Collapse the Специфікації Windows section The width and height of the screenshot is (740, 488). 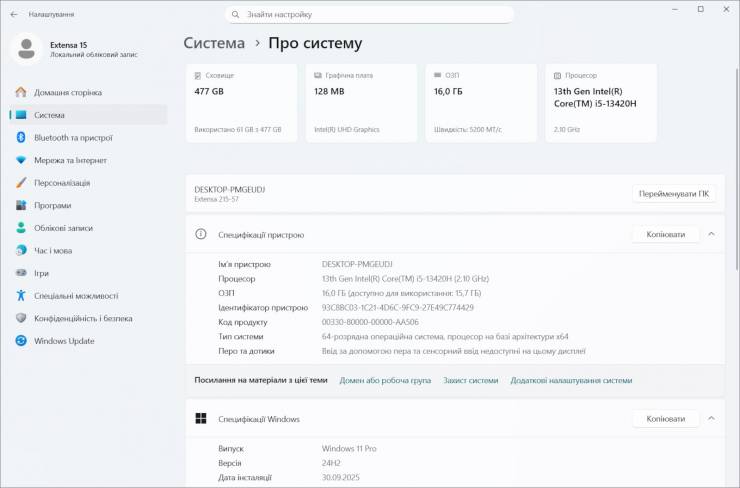pos(711,418)
